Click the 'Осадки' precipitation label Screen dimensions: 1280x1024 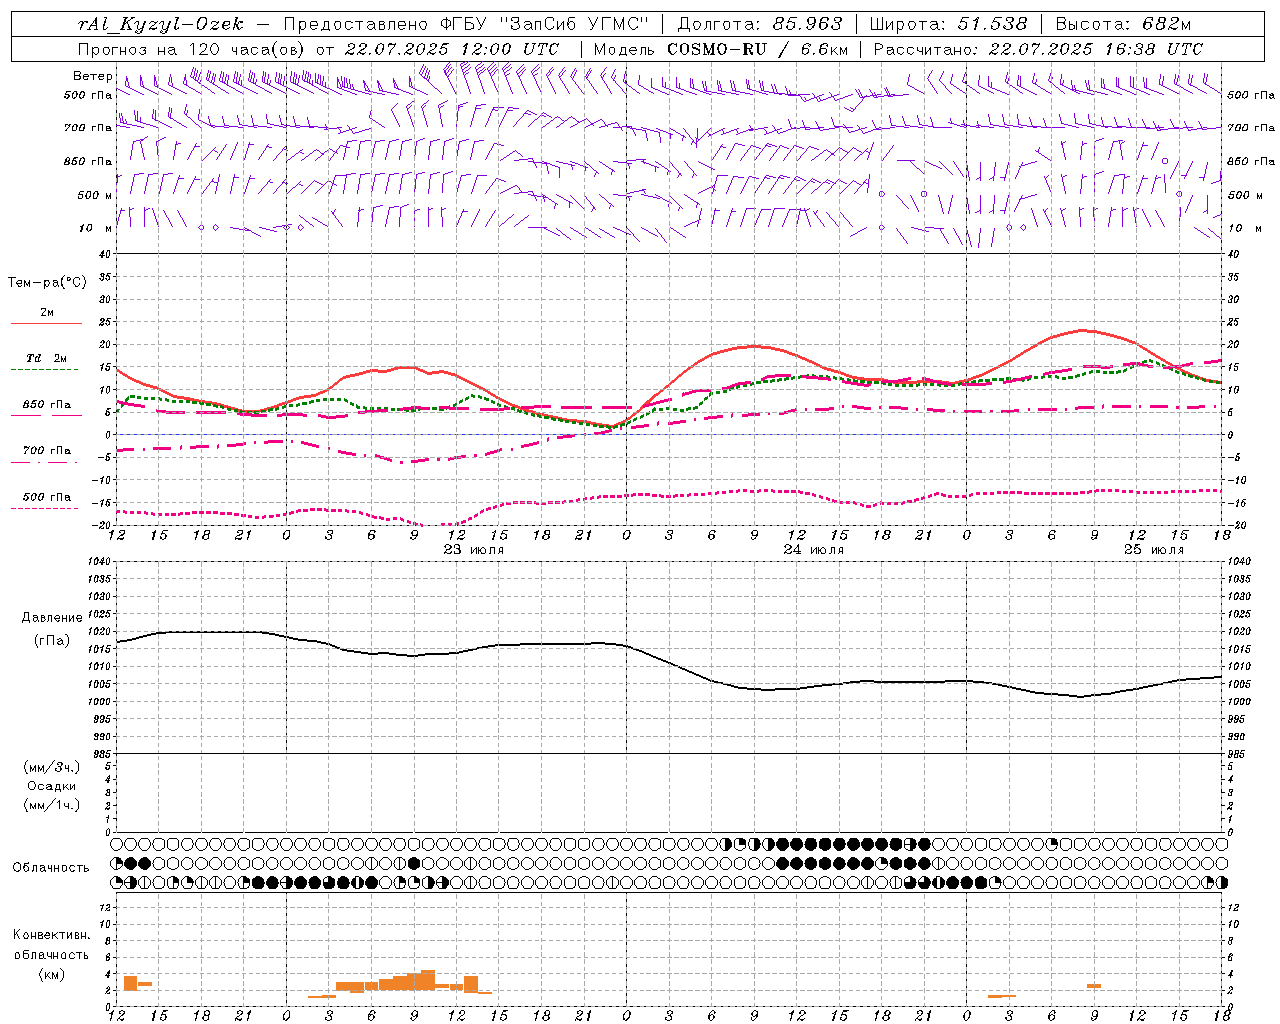coord(52,786)
